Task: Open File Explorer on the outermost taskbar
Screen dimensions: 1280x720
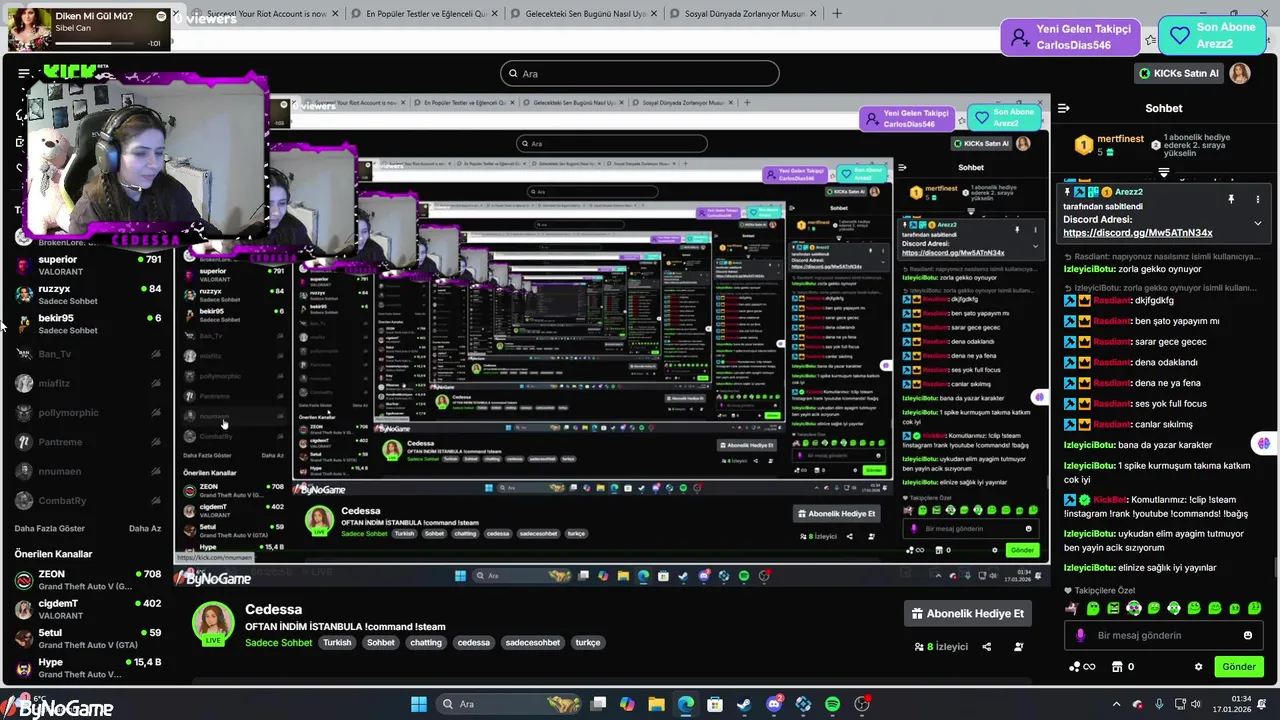Action: click(657, 704)
